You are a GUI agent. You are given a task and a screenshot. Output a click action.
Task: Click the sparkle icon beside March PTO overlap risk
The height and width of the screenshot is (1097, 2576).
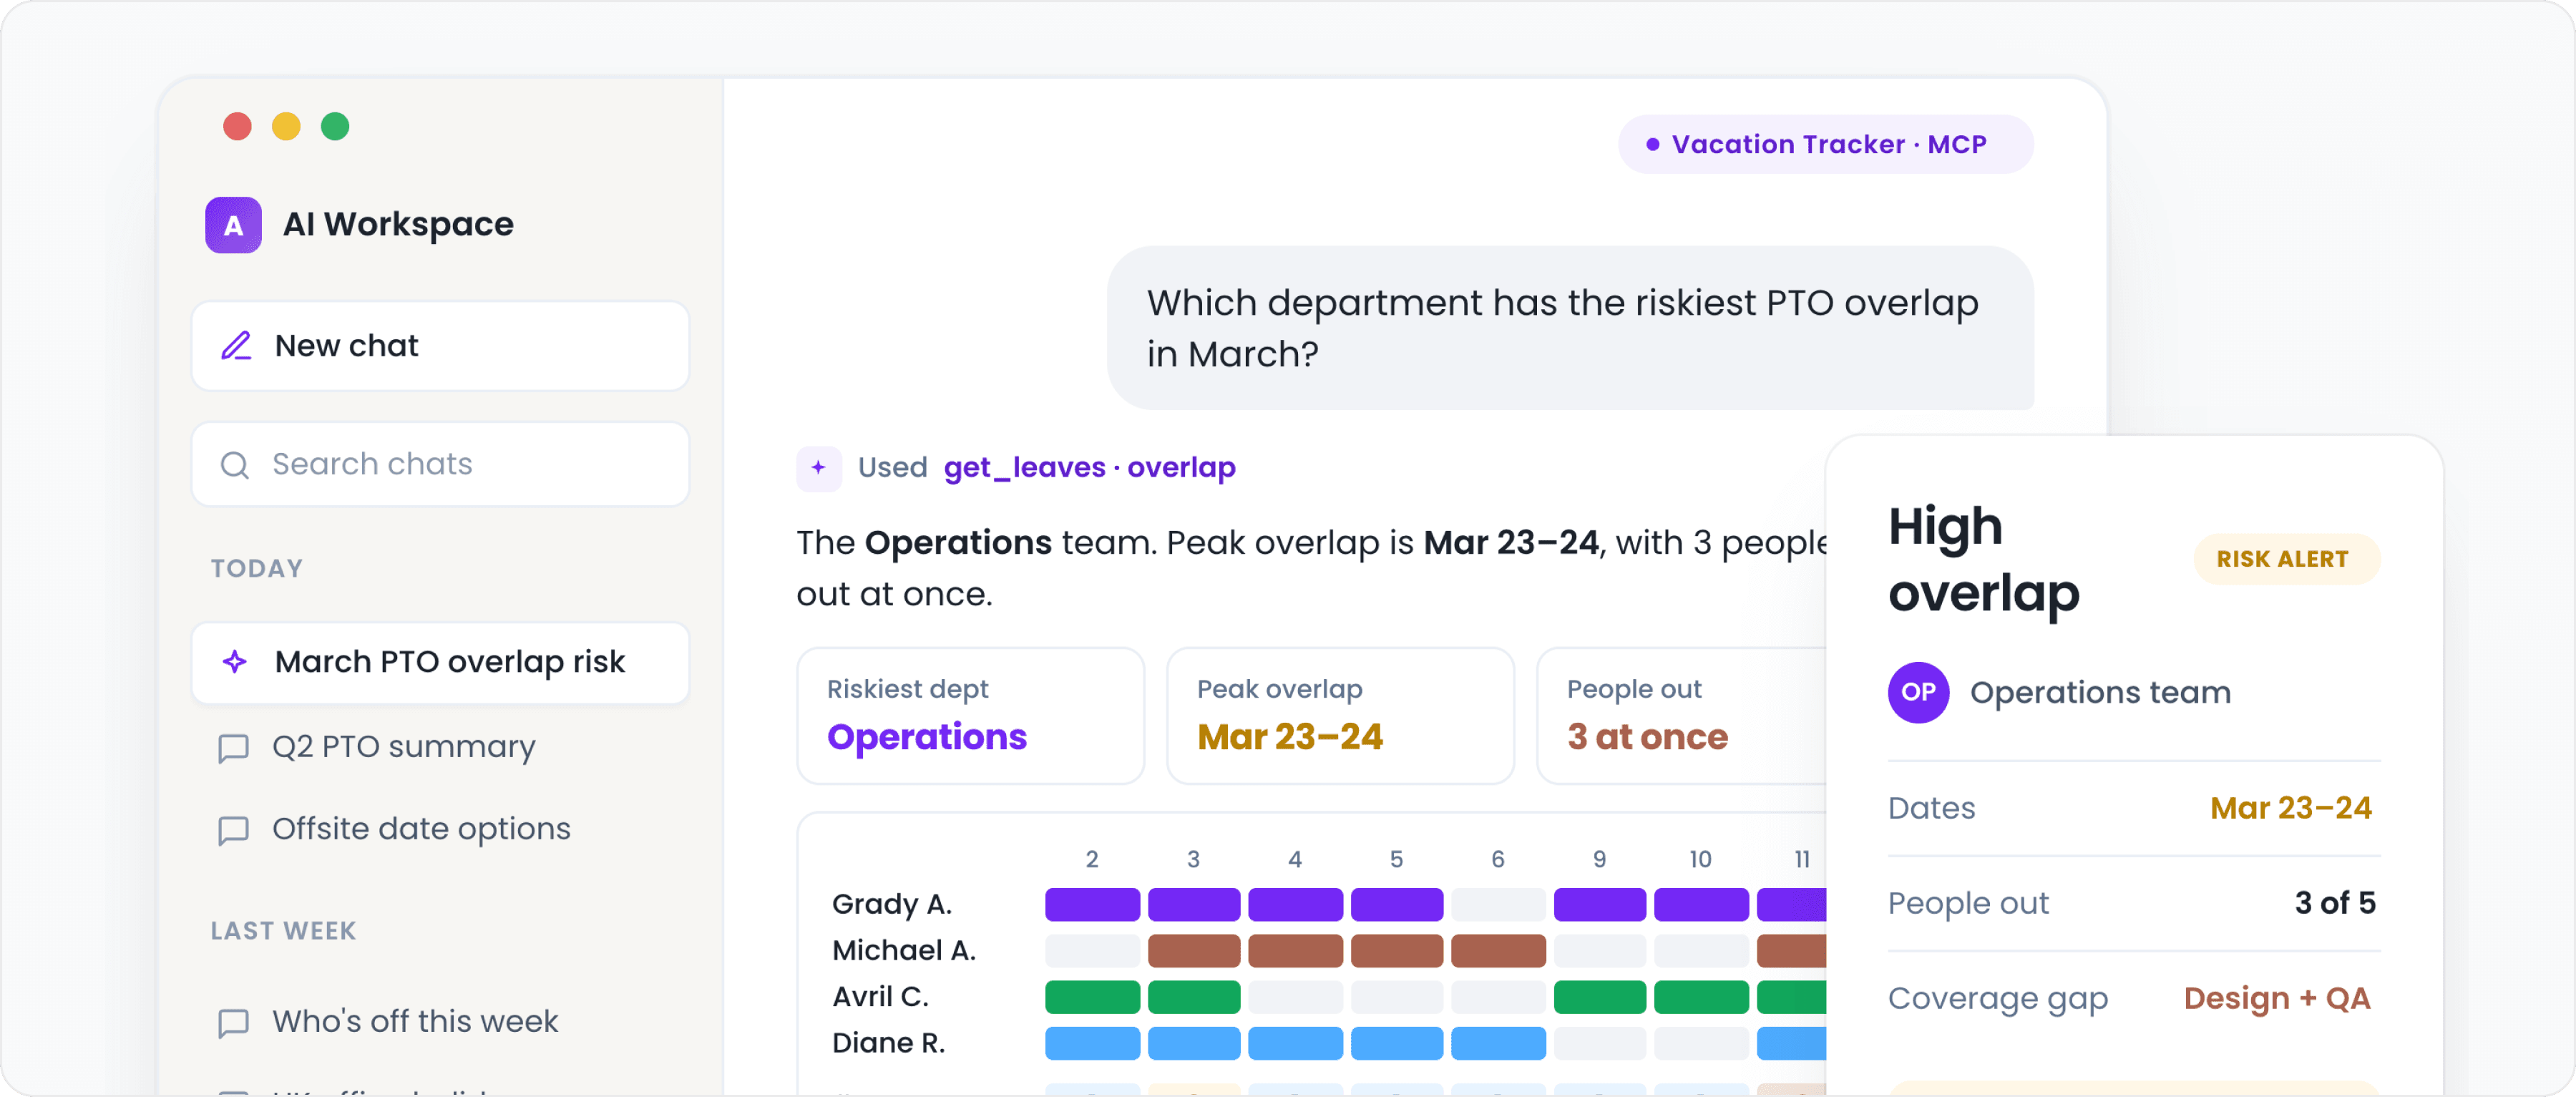235,662
